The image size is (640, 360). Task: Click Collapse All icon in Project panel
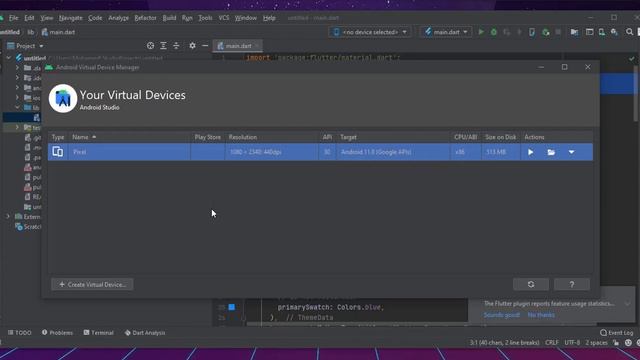pos(176,46)
